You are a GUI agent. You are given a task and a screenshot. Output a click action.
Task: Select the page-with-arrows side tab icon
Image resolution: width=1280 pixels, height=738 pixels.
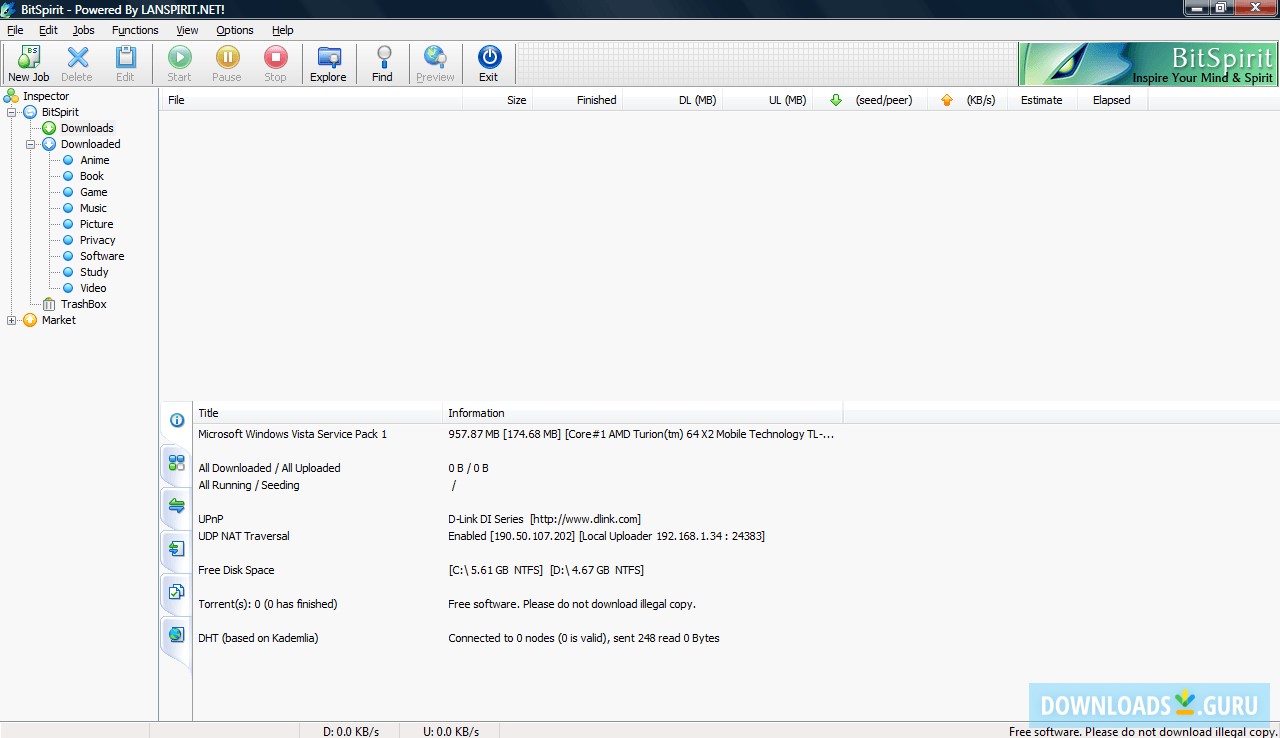click(x=176, y=549)
